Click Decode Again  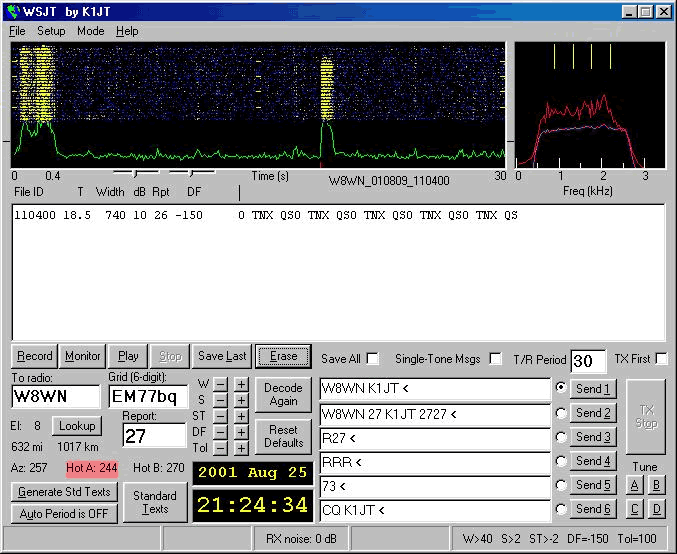[283, 394]
